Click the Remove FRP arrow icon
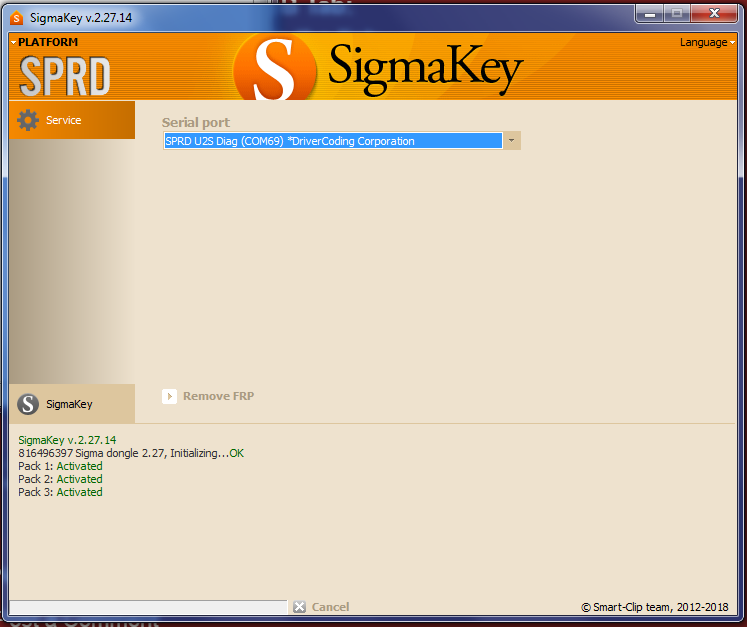The image size is (747, 627). point(170,396)
